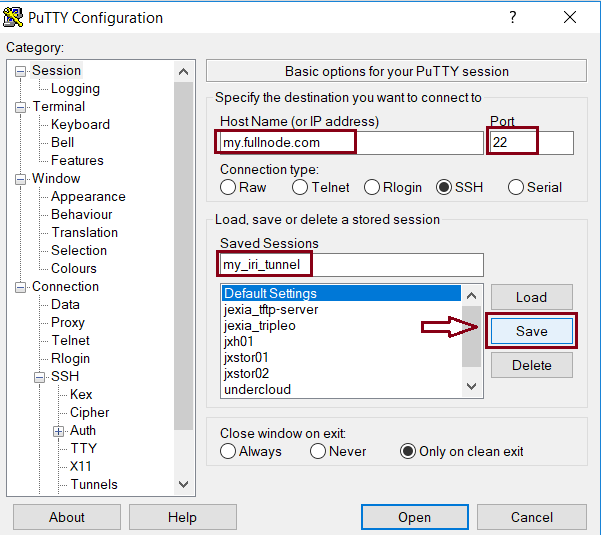Select SSH connection type
The width and height of the screenshot is (601, 535).
point(444,187)
